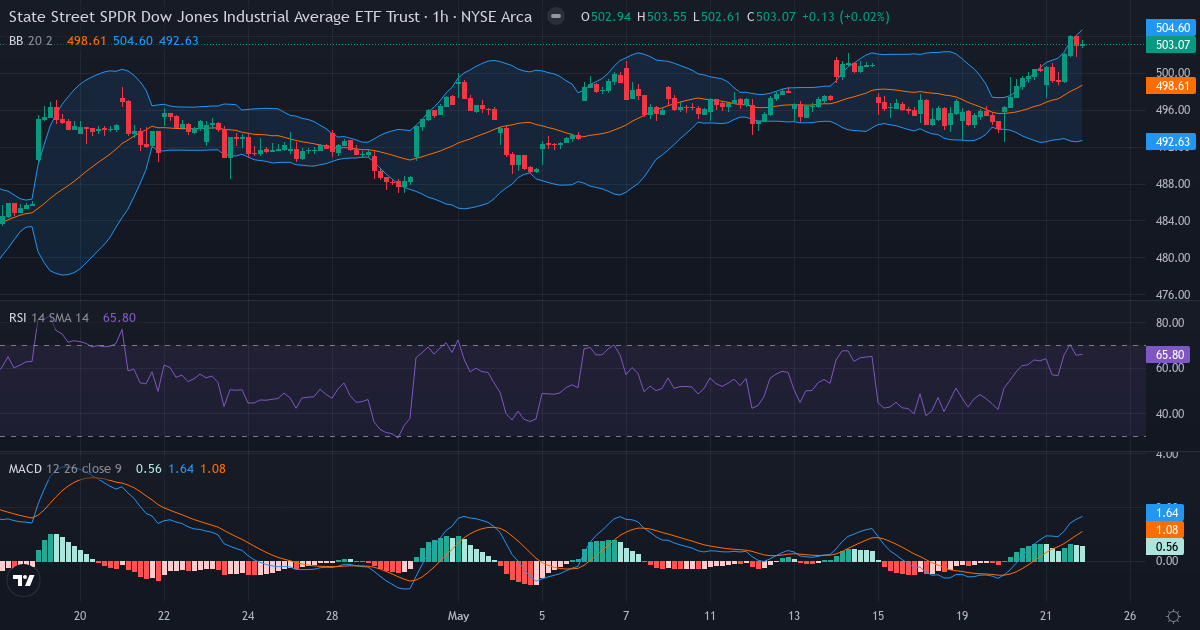Click high price value H503.55

coord(661,17)
